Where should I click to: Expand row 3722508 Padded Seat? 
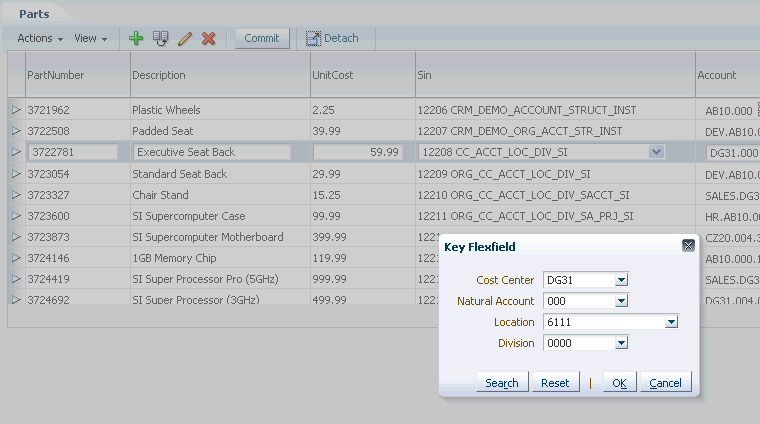16,130
